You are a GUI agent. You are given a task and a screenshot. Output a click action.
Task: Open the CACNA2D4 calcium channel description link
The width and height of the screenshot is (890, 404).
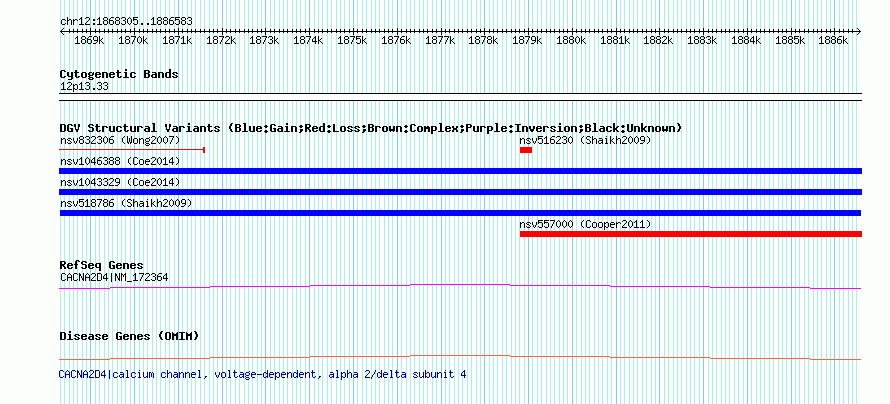pyautogui.click(x=262, y=374)
